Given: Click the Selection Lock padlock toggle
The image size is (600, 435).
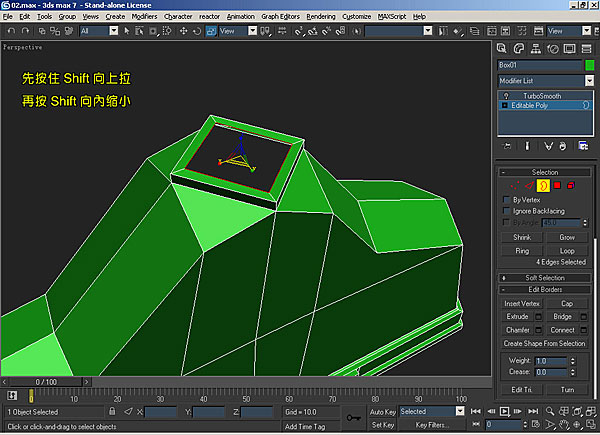Looking at the screenshot, I should click(112, 411).
